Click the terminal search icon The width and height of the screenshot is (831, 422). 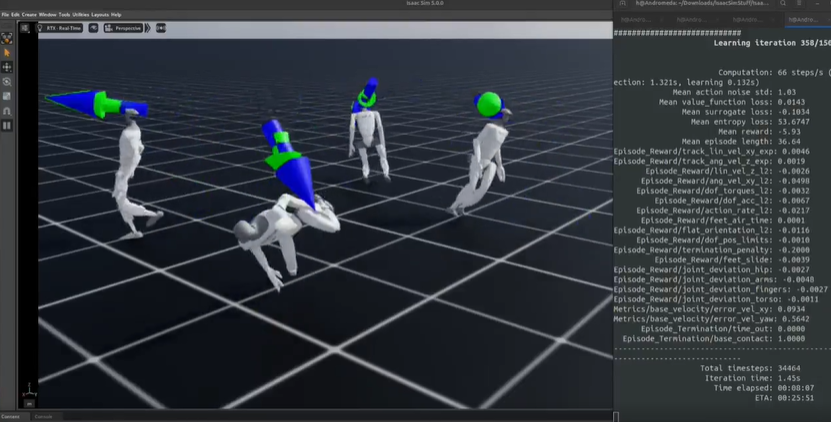pyautogui.click(x=785, y=5)
